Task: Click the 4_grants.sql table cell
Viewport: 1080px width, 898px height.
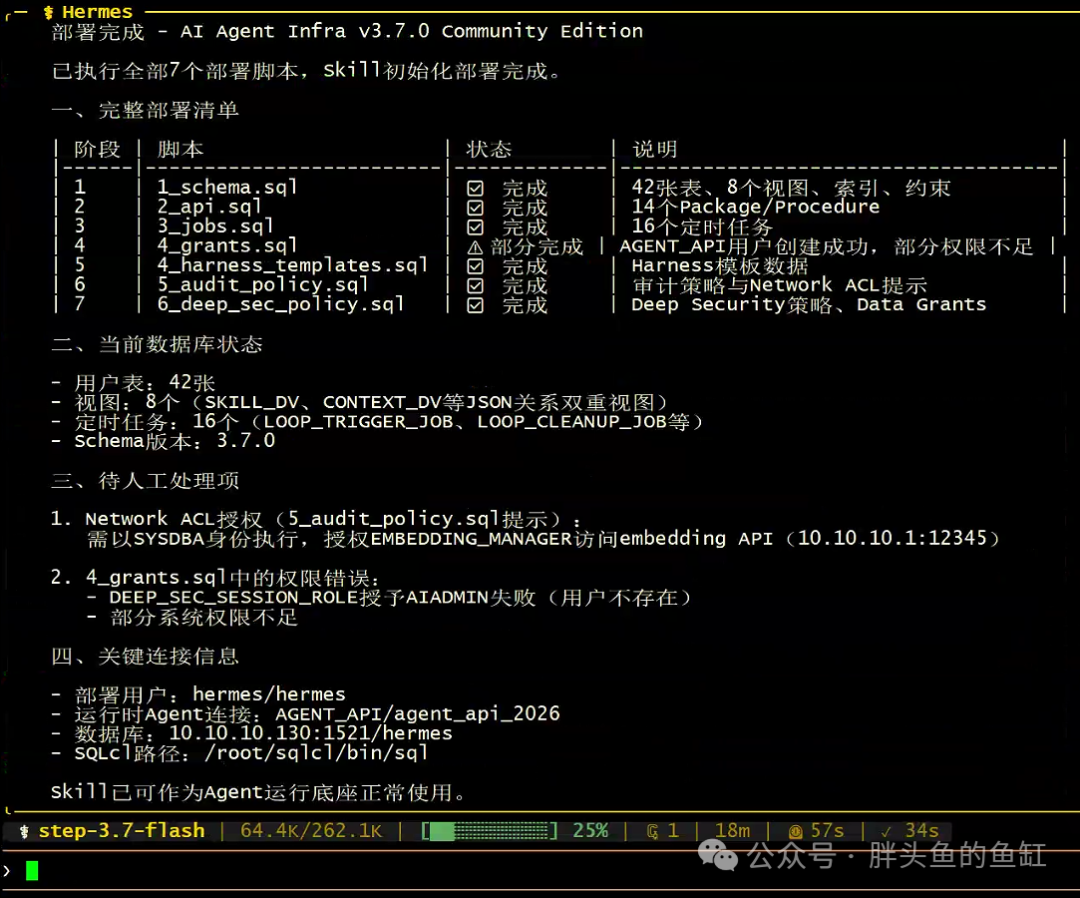Action: 227,246
